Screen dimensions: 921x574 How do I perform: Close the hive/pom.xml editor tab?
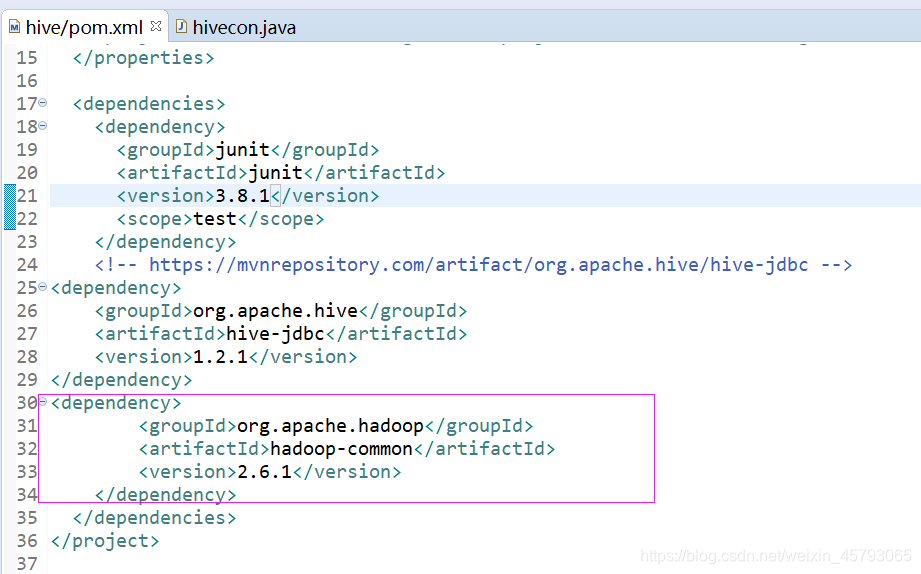(156, 26)
